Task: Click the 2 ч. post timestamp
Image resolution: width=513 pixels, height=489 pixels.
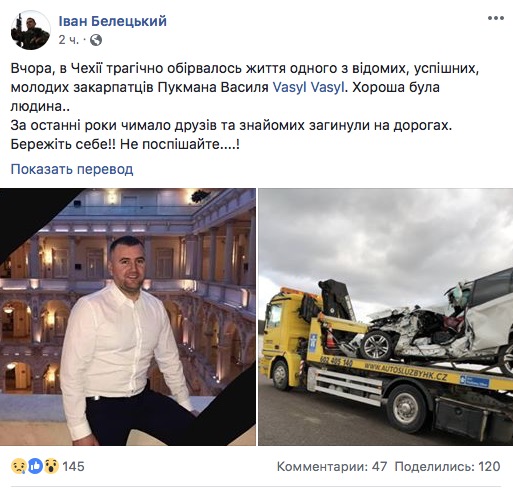Action: point(69,40)
